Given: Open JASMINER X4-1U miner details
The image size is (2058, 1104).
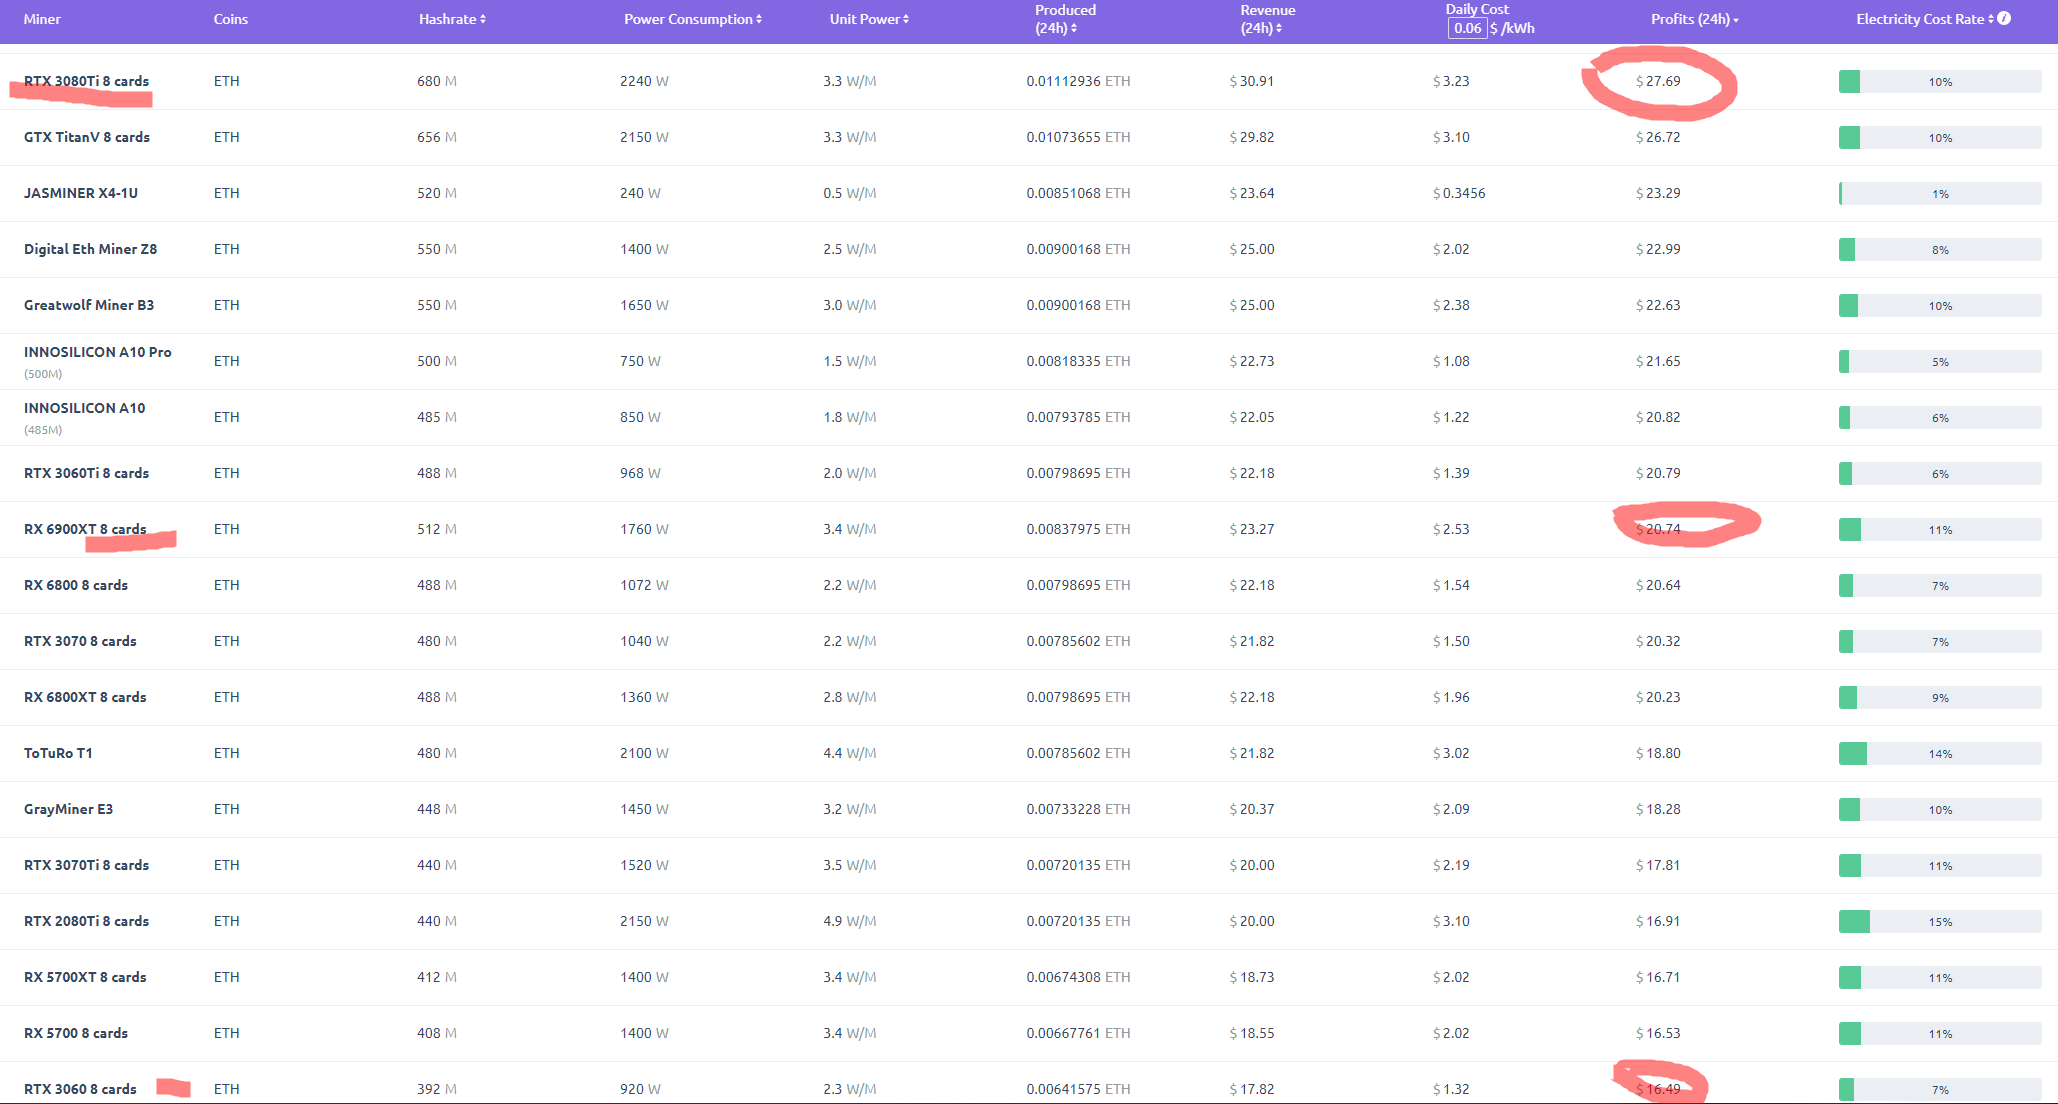Looking at the screenshot, I should 81,193.
